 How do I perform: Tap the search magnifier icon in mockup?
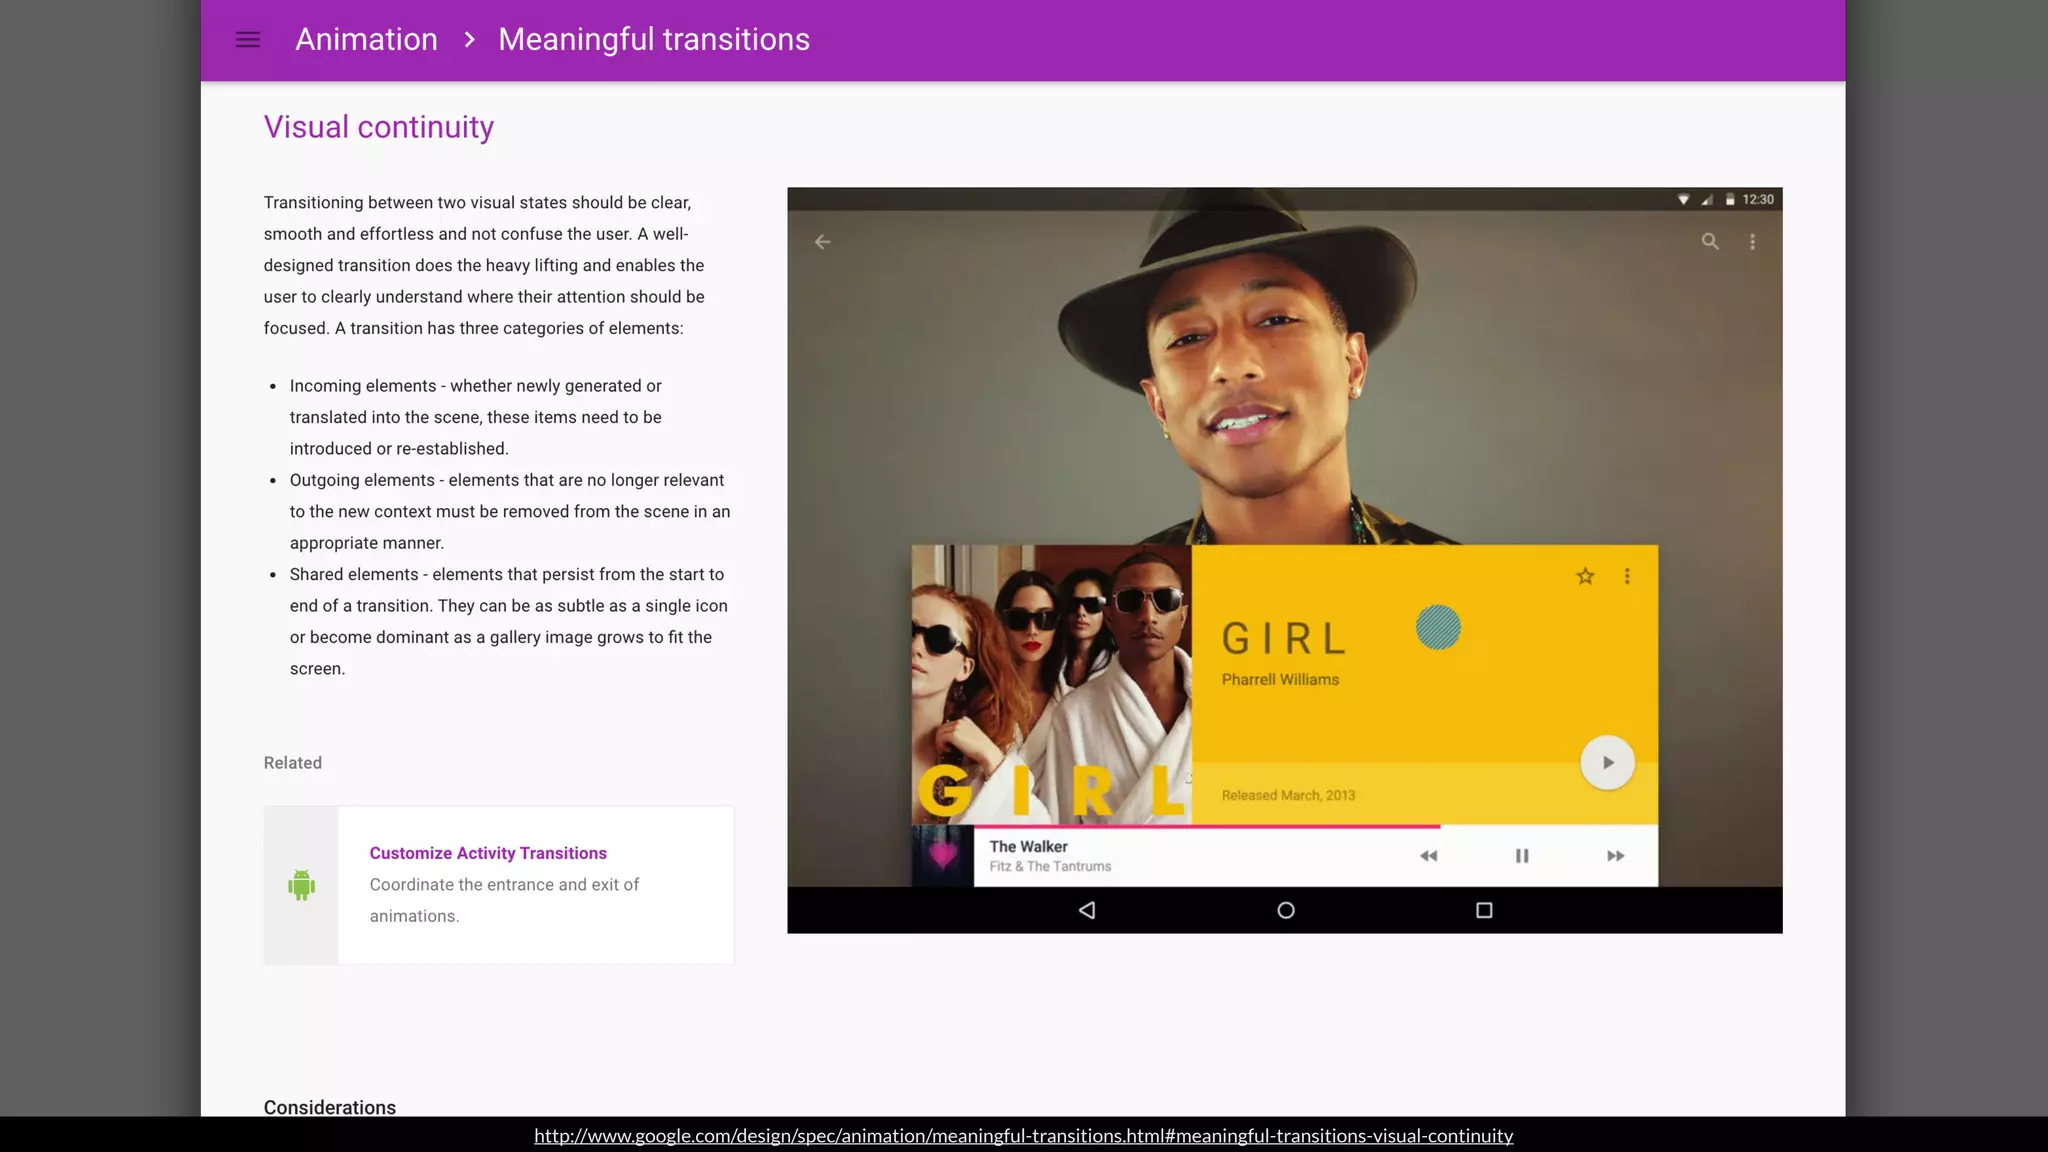(1710, 241)
